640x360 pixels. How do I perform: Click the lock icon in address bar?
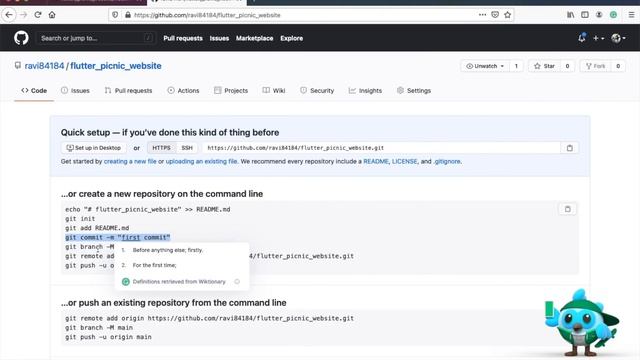[x=128, y=15]
